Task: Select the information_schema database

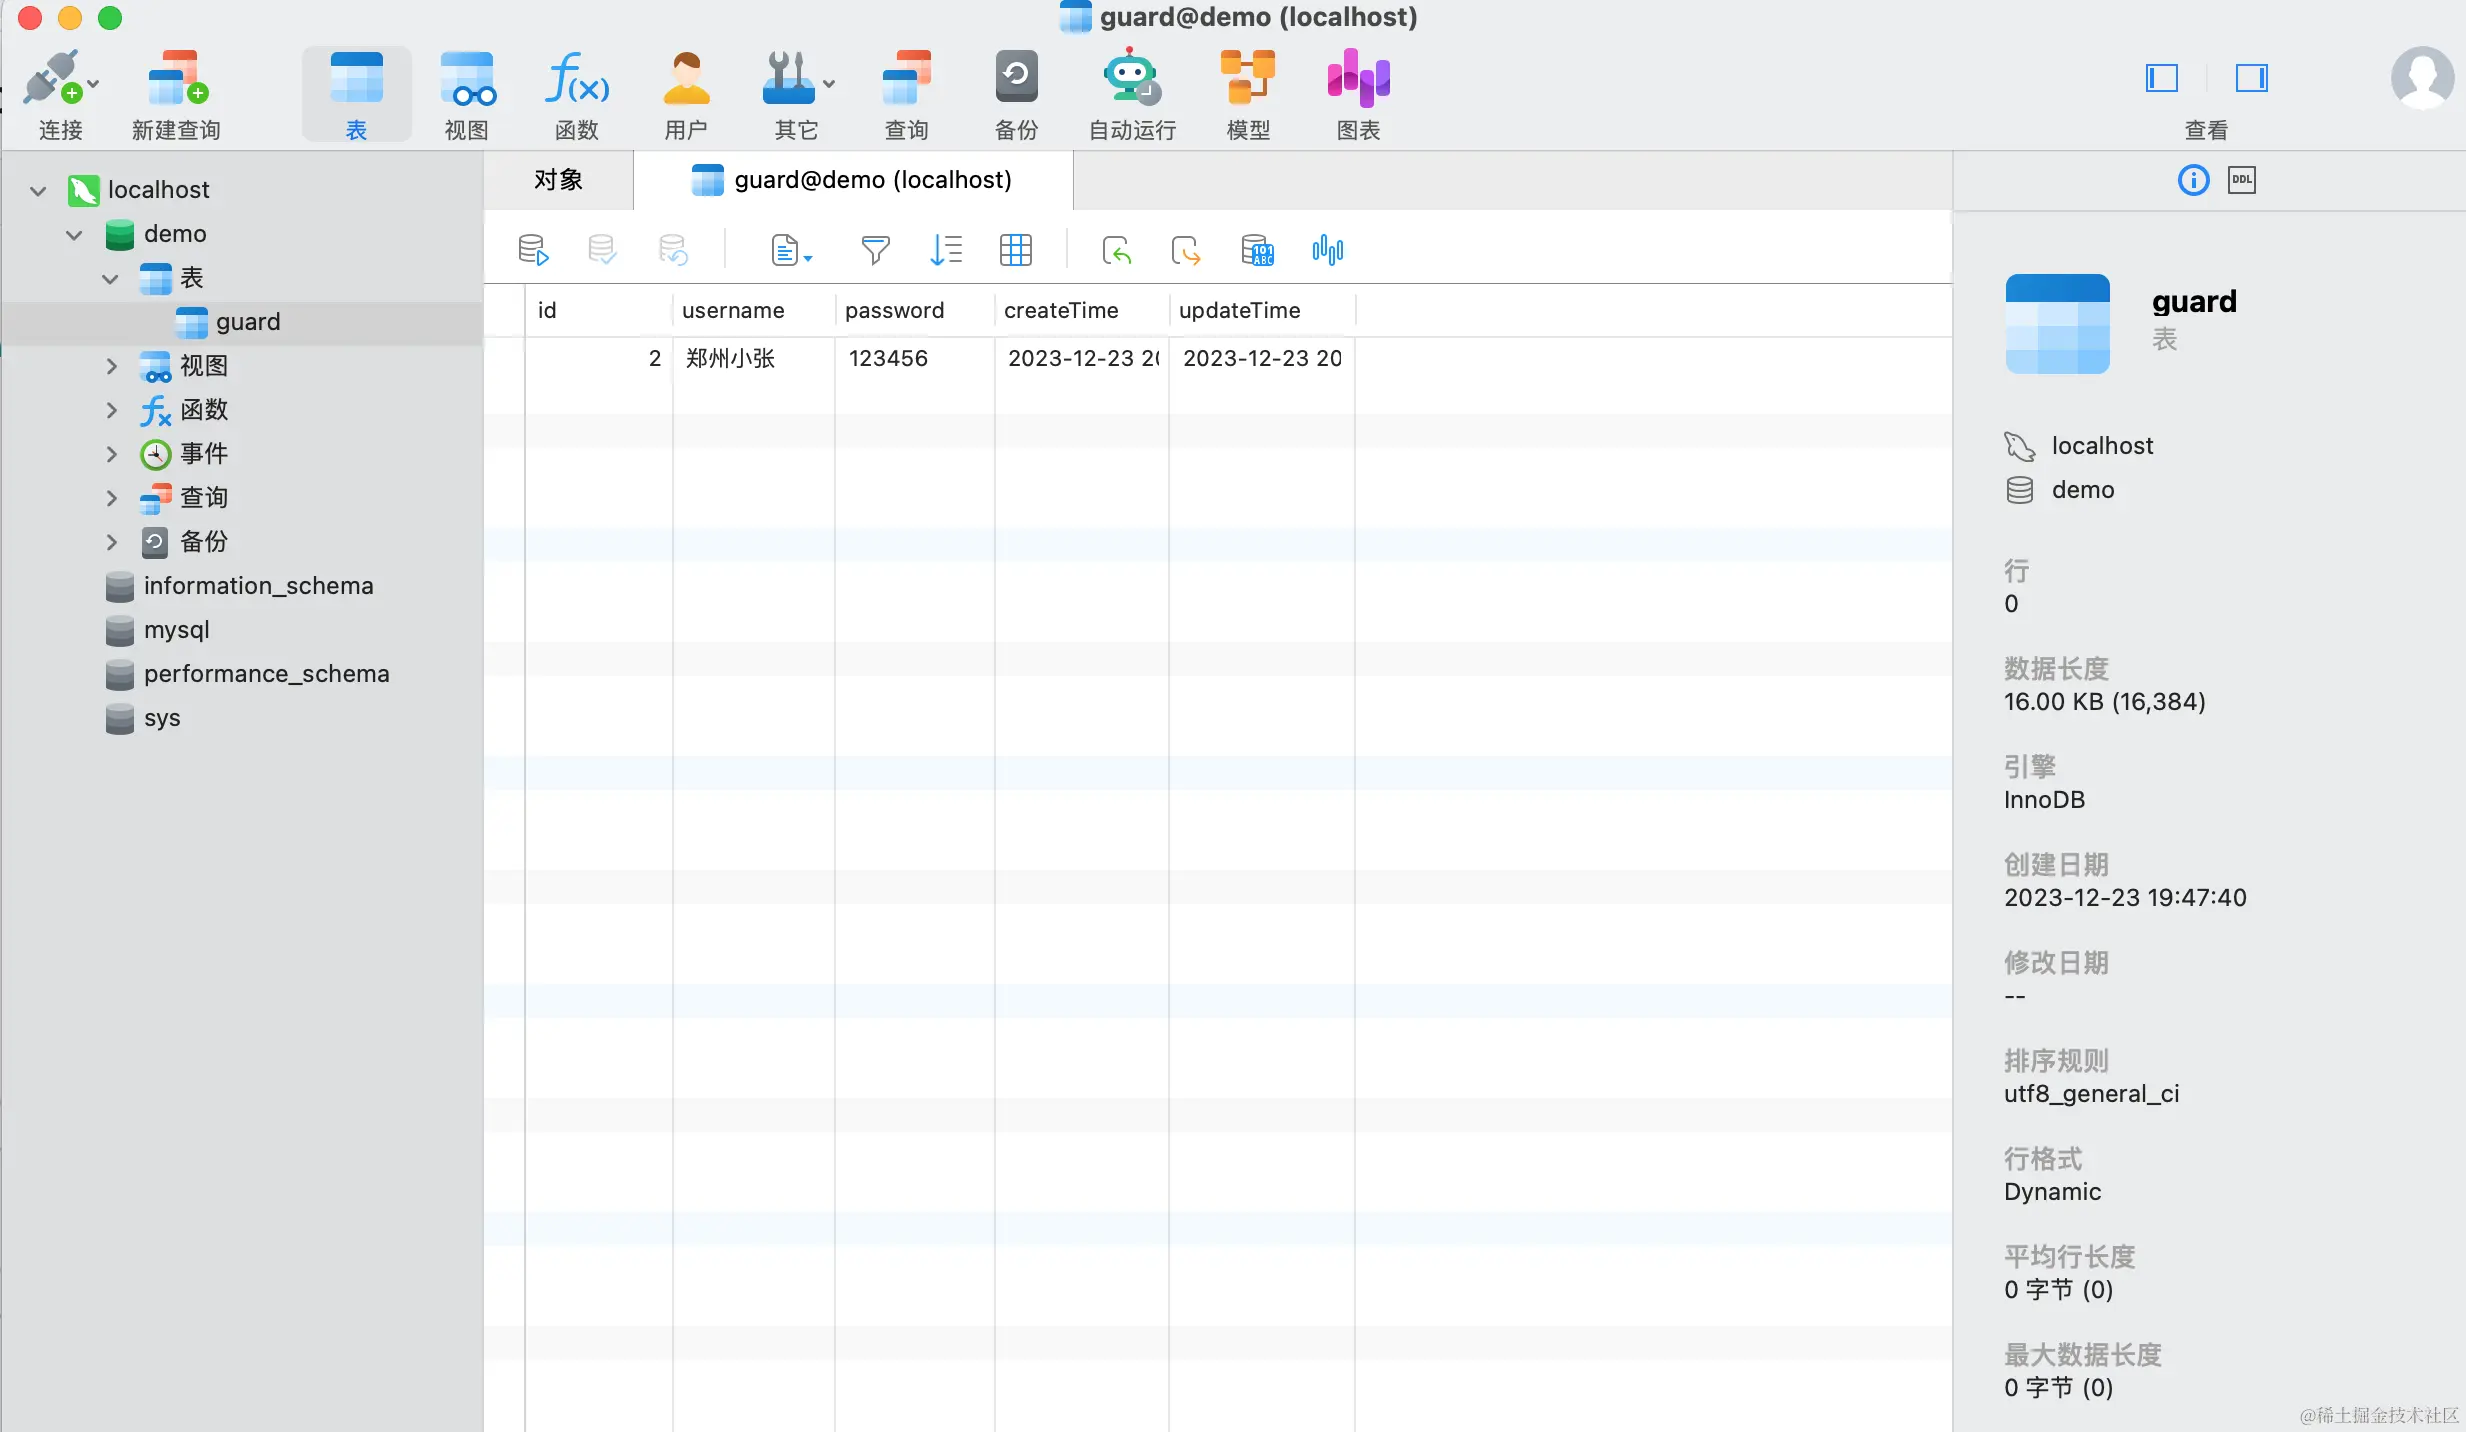Action: 258,586
